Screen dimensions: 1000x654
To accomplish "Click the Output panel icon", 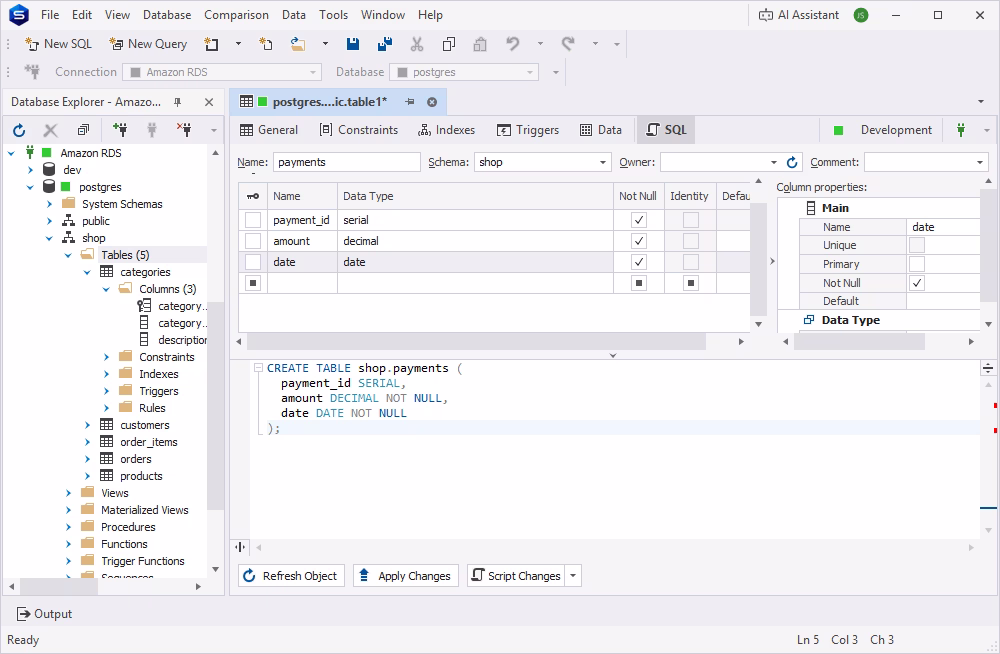I will (x=24, y=614).
